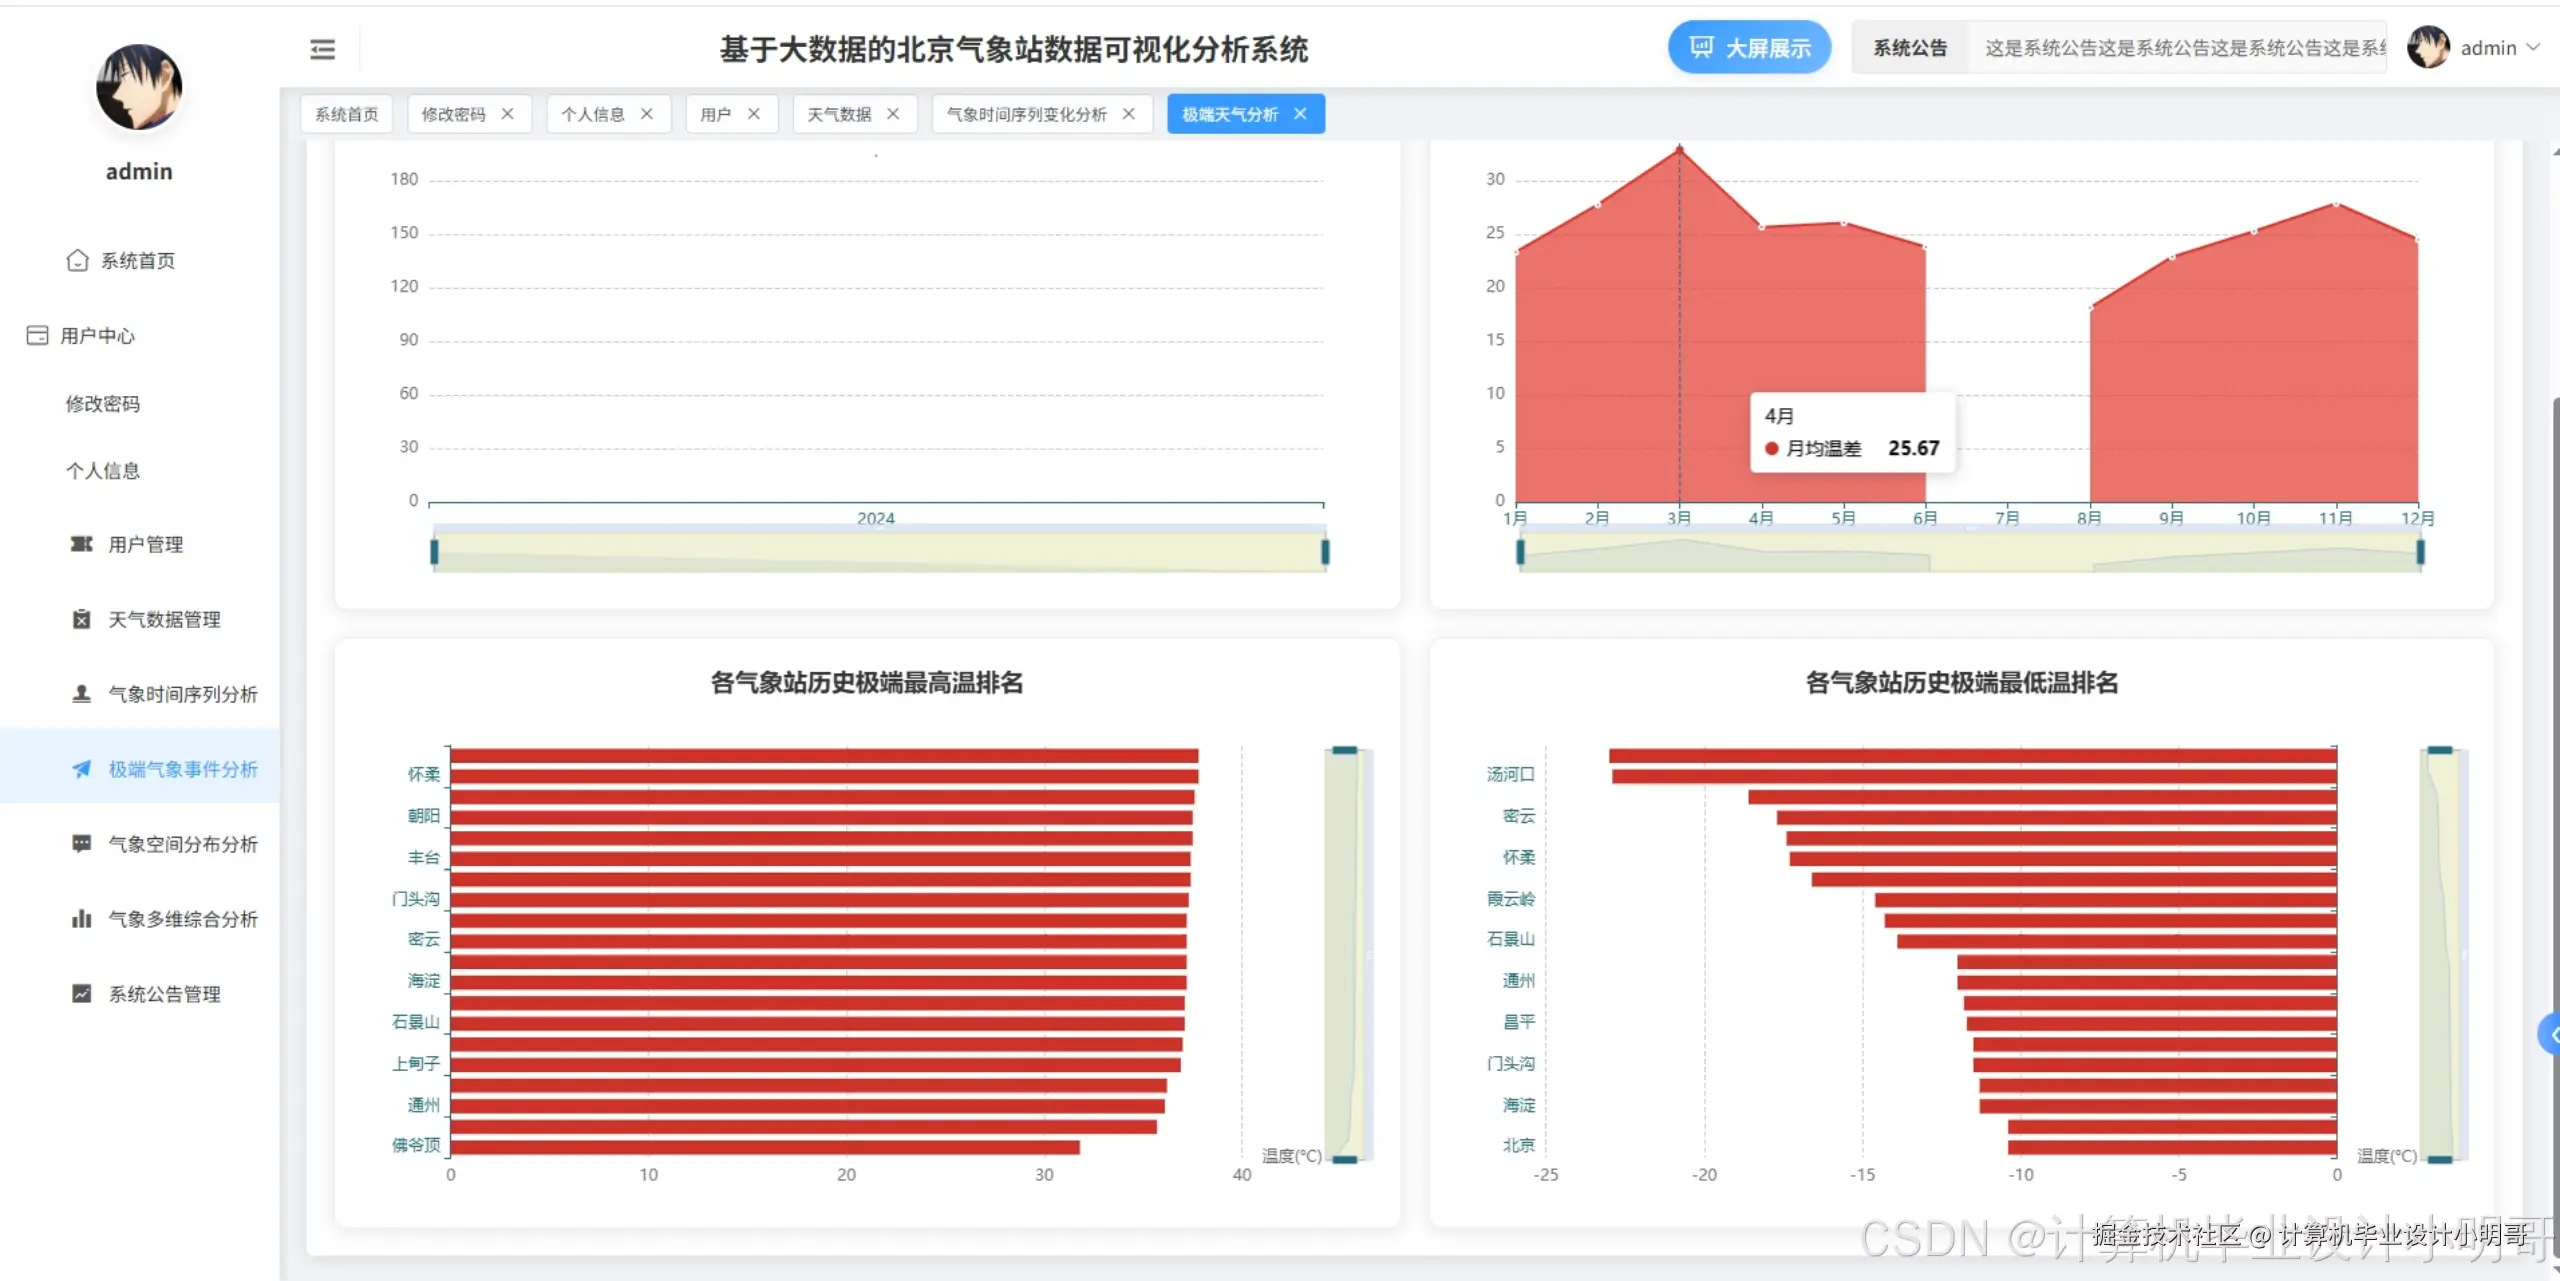Switch to the 系统首页 tab
The height and width of the screenshot is (1281, 2560).
[x=346, y=114]
